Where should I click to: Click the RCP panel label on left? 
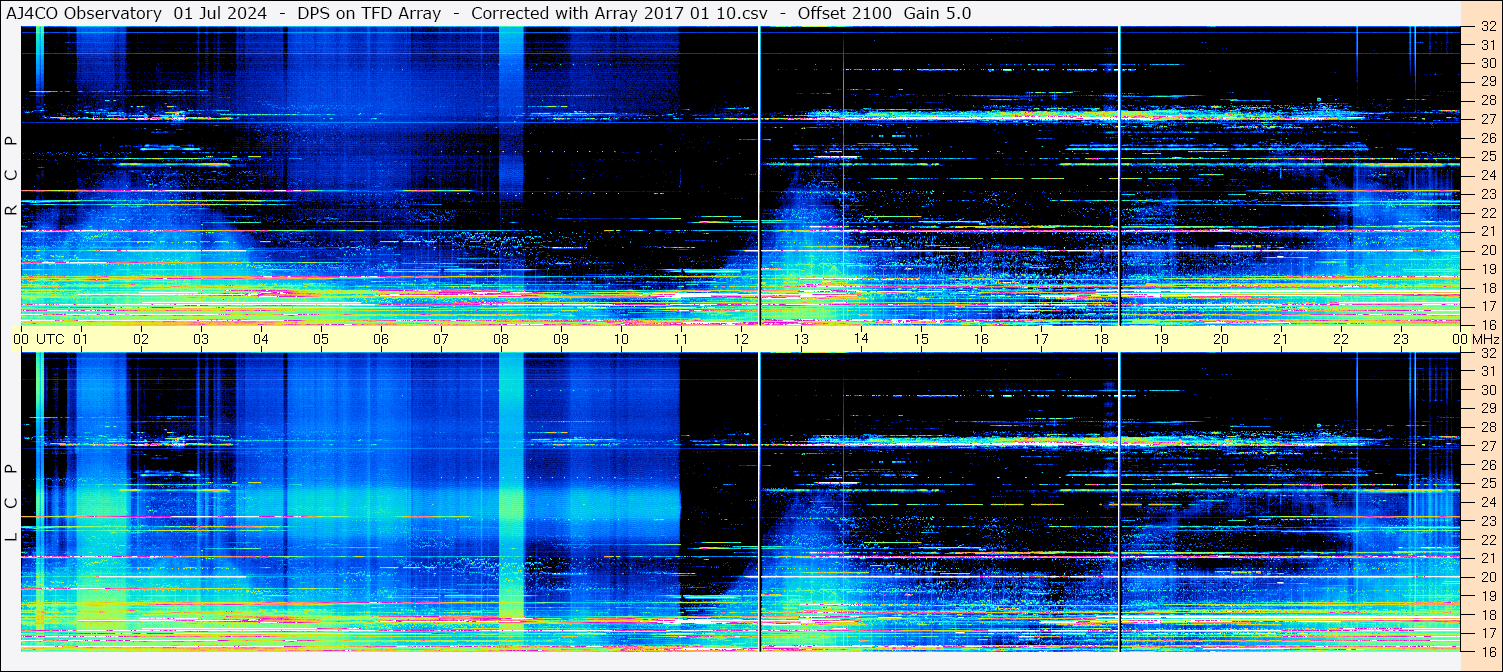tap(11, 175)
